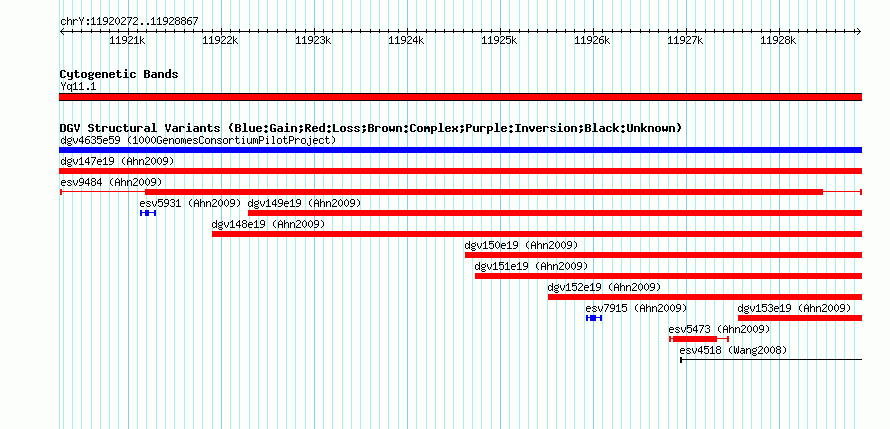Click the 11925k ruler tick label

click(x=500, y=40)
